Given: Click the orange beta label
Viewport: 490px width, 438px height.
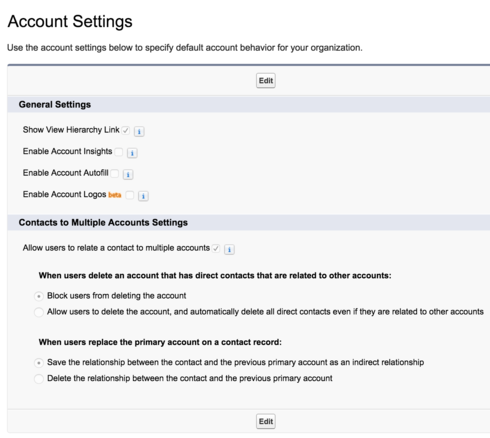Looking at the screenshot, I should point(115,195).
